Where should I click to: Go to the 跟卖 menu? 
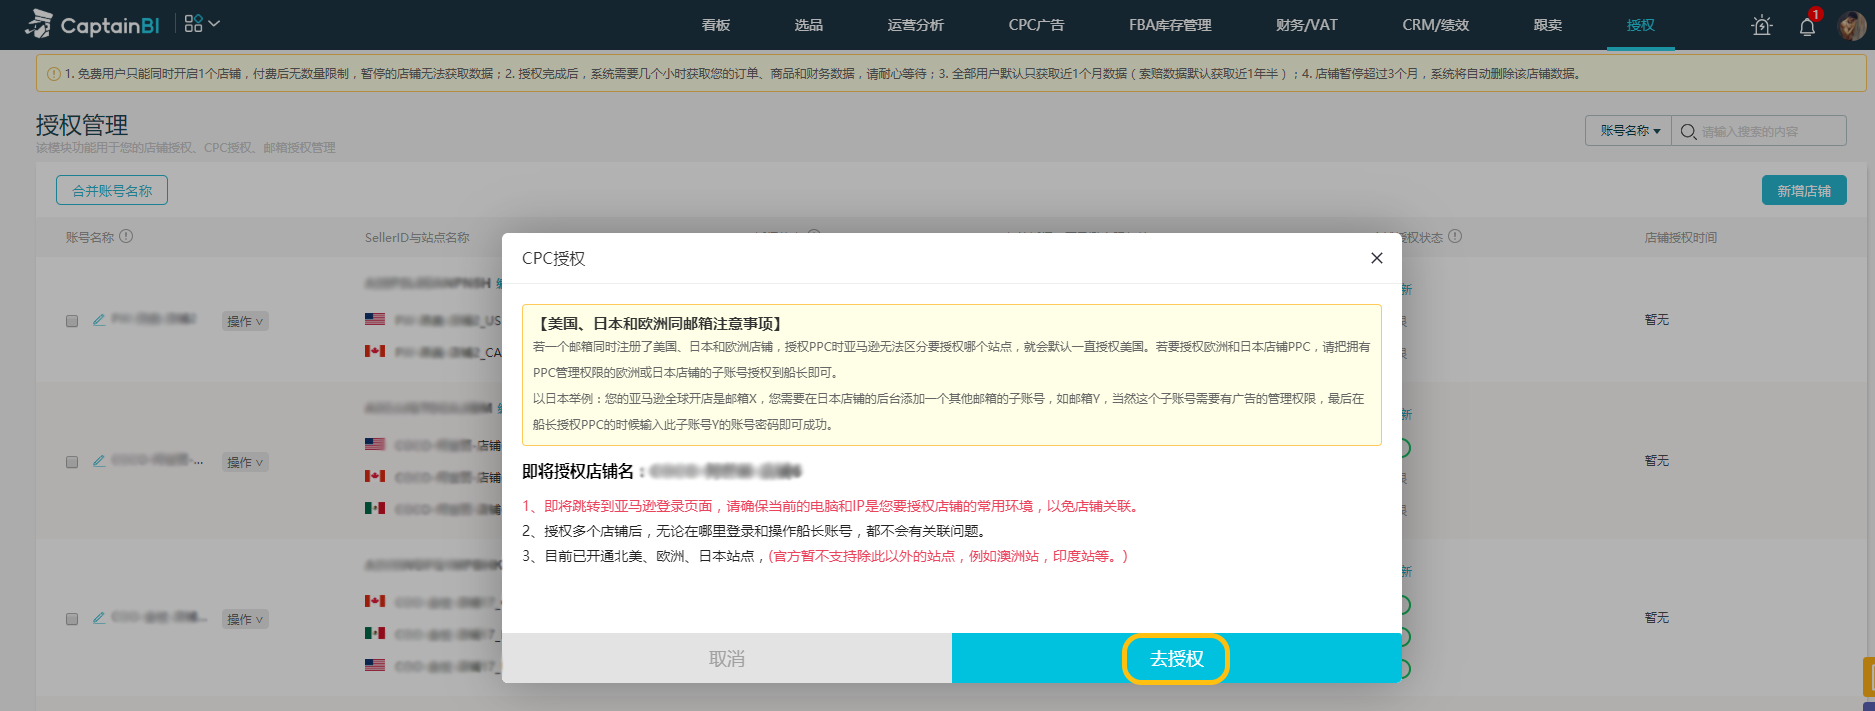click(x=1548, y=25)
